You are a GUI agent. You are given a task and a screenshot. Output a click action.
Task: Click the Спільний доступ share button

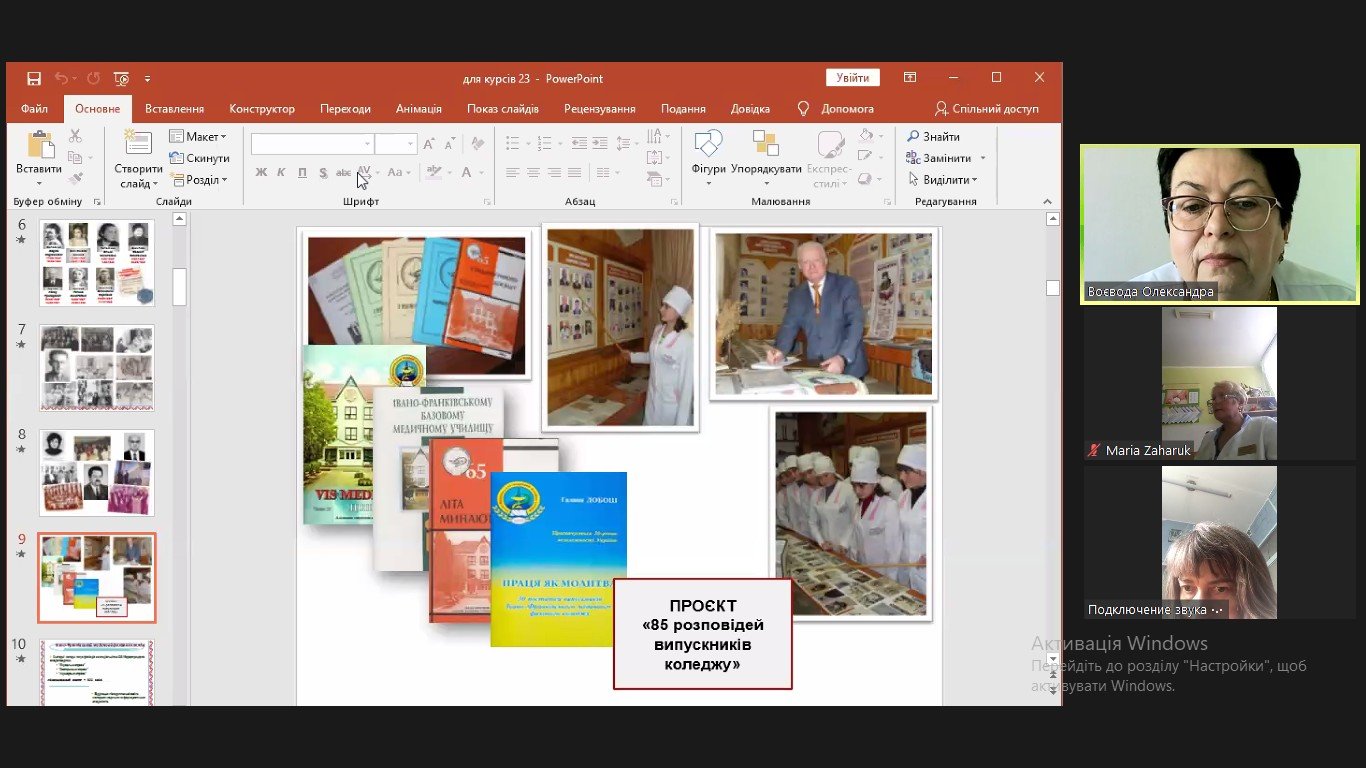[x=986, y=109]
